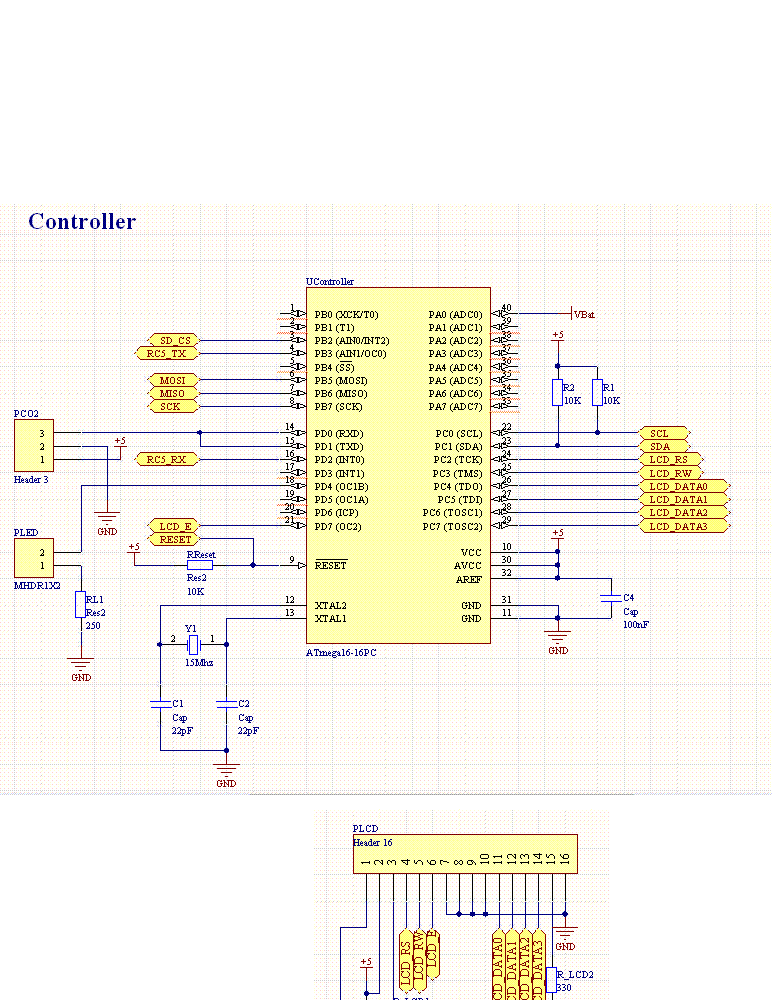Select capacitor C2
772x1000 pixels.
click(226, 704)
